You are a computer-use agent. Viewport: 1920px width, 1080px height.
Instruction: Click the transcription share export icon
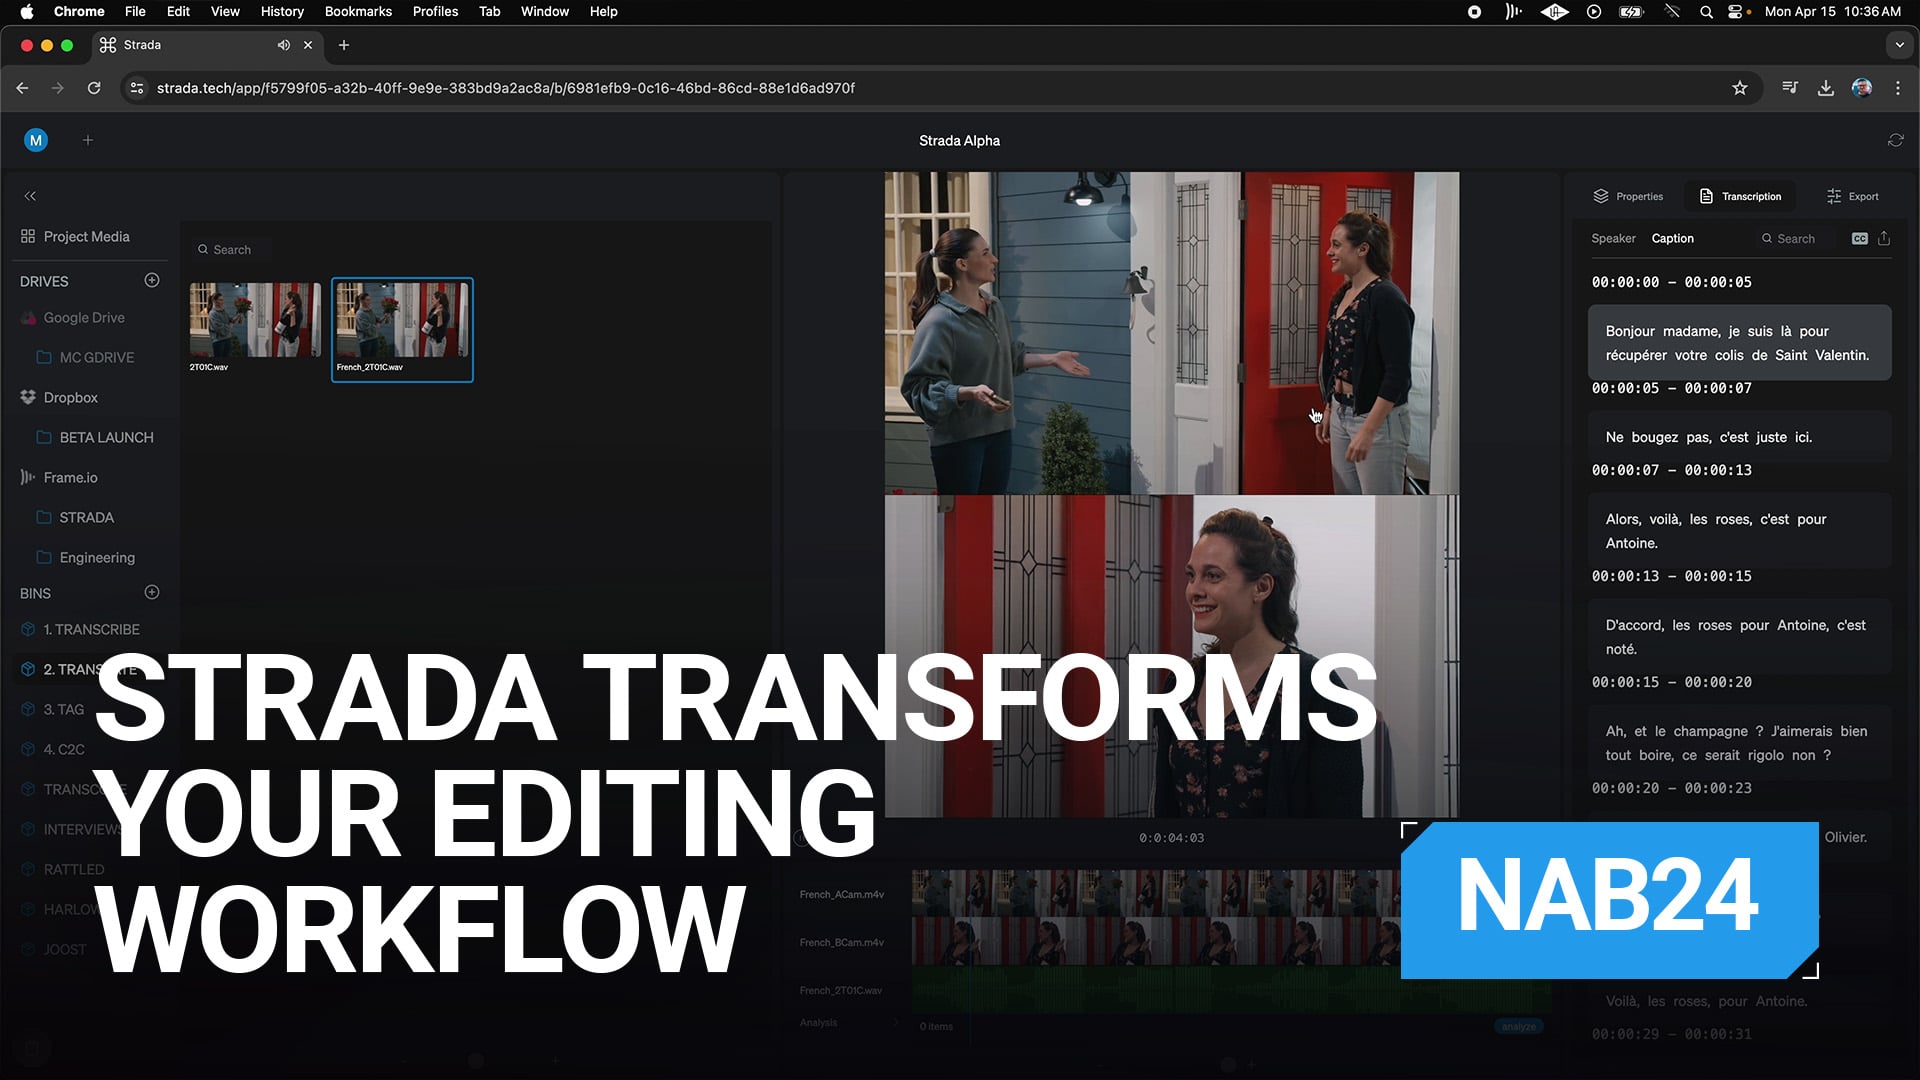tap(1884, 238)
